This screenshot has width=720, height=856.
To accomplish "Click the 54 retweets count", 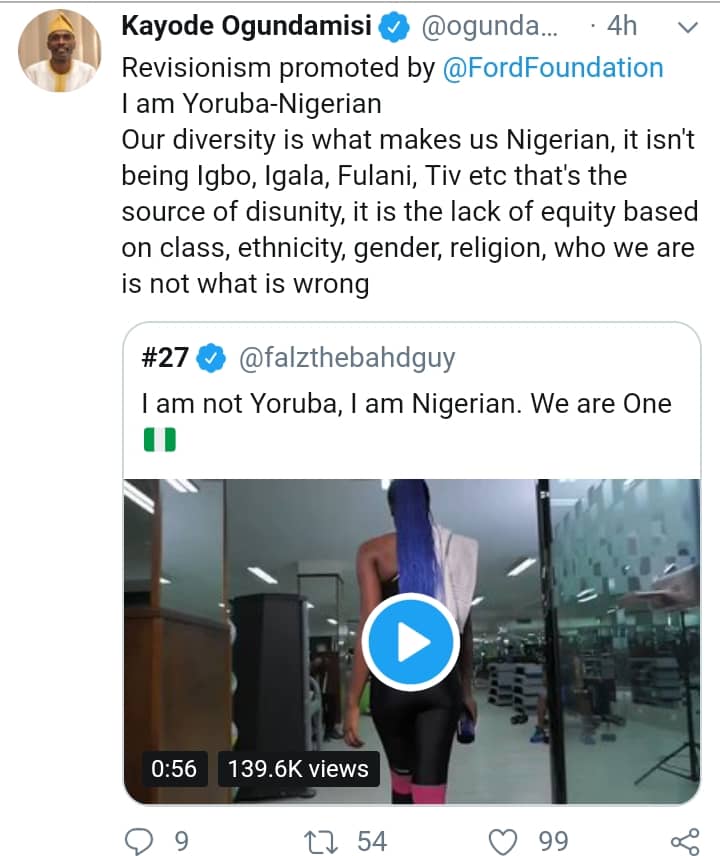I will [372, 840].
